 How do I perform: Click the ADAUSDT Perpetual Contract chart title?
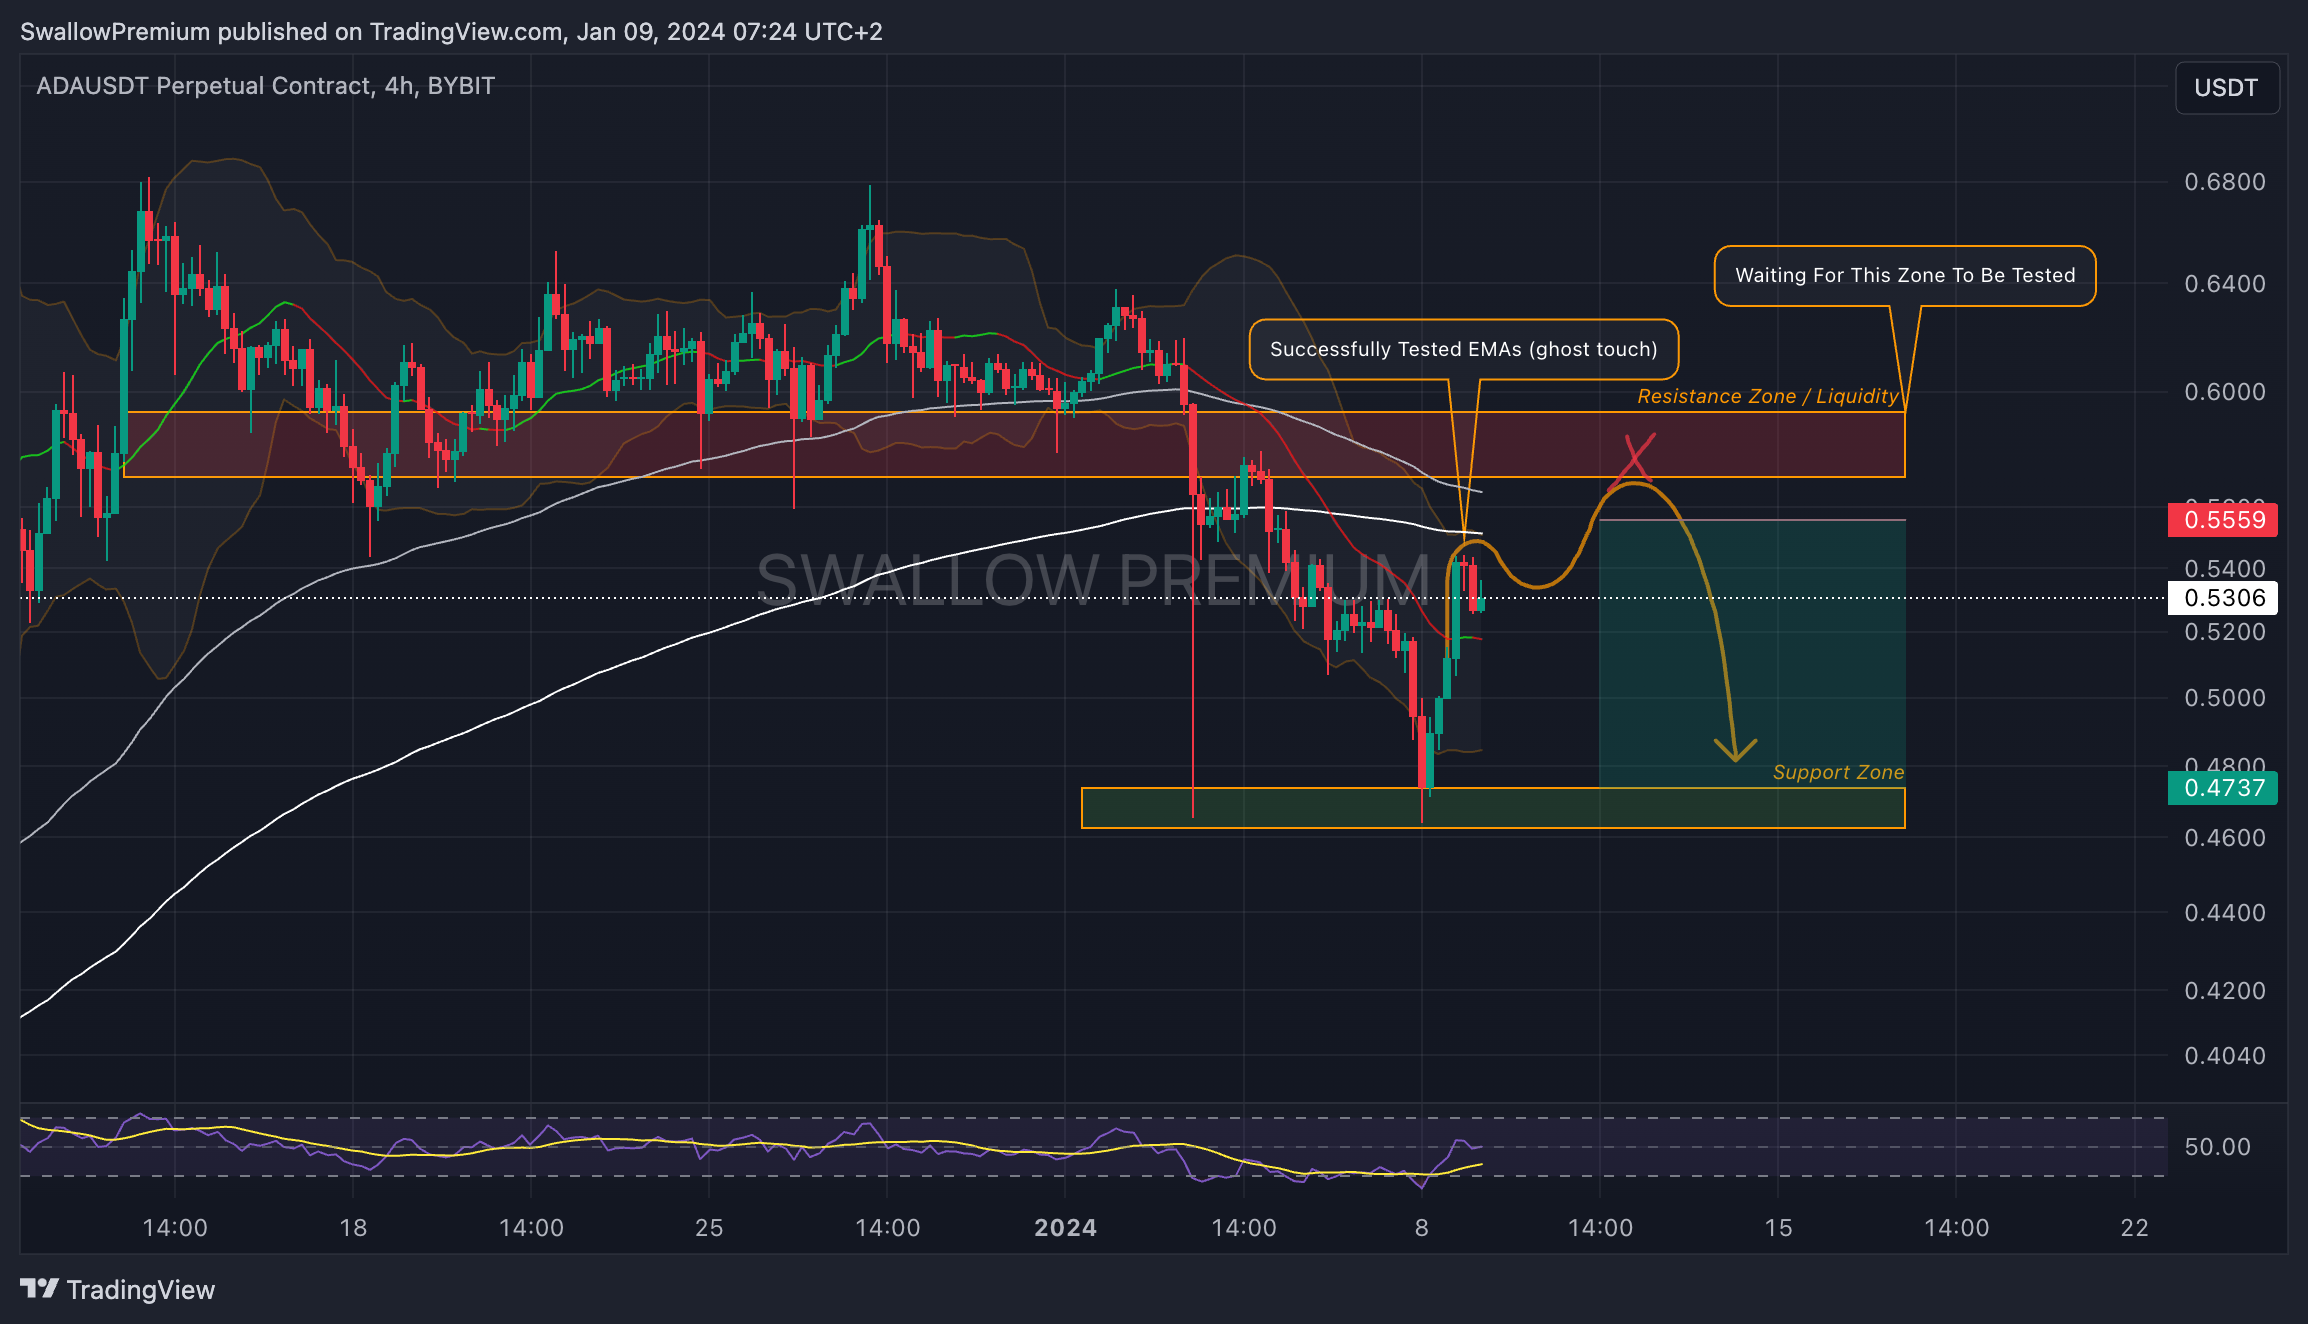[x=265, y=86]
